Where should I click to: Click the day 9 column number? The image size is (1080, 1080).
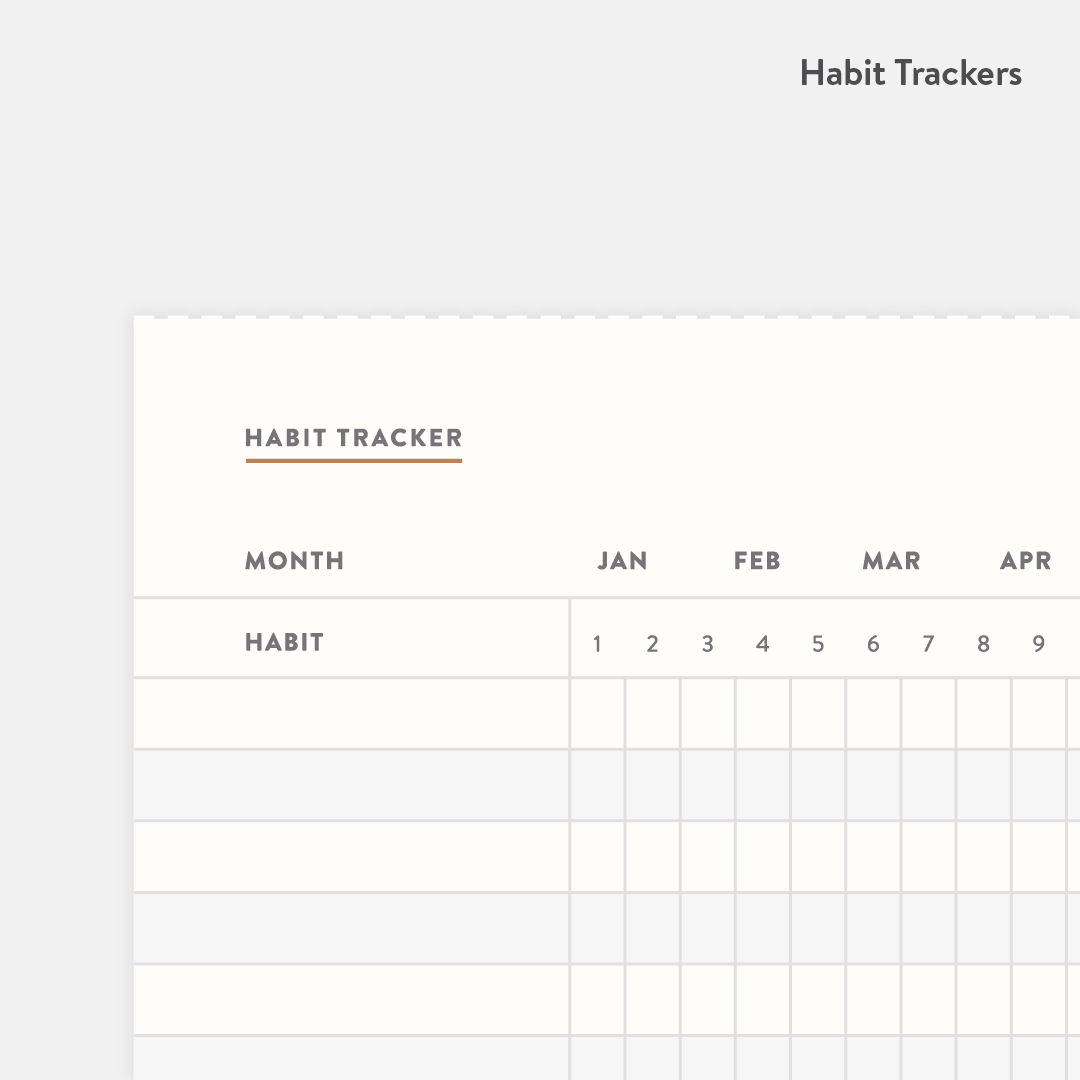[1038, 644]
